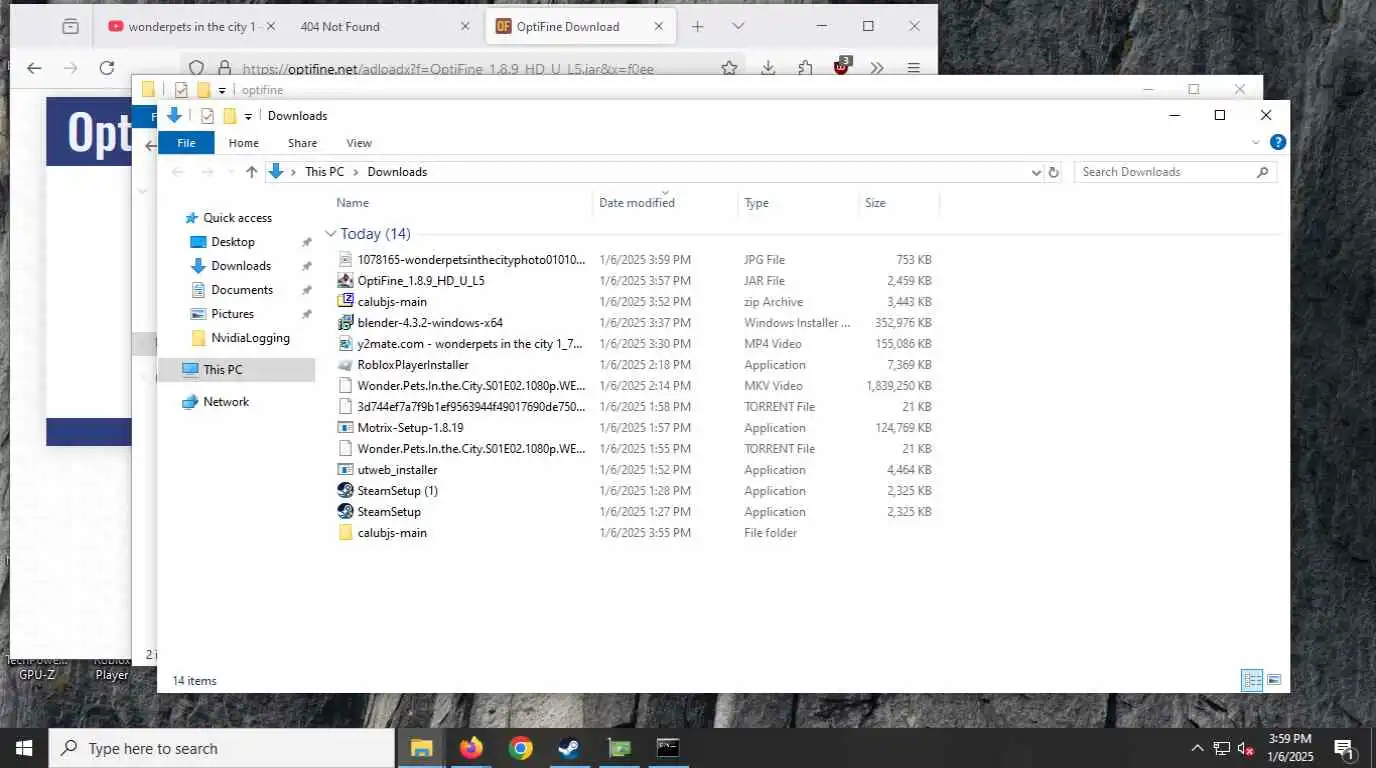
Task: Open the notification center on the taskbar
Action: pos(1344,748)
